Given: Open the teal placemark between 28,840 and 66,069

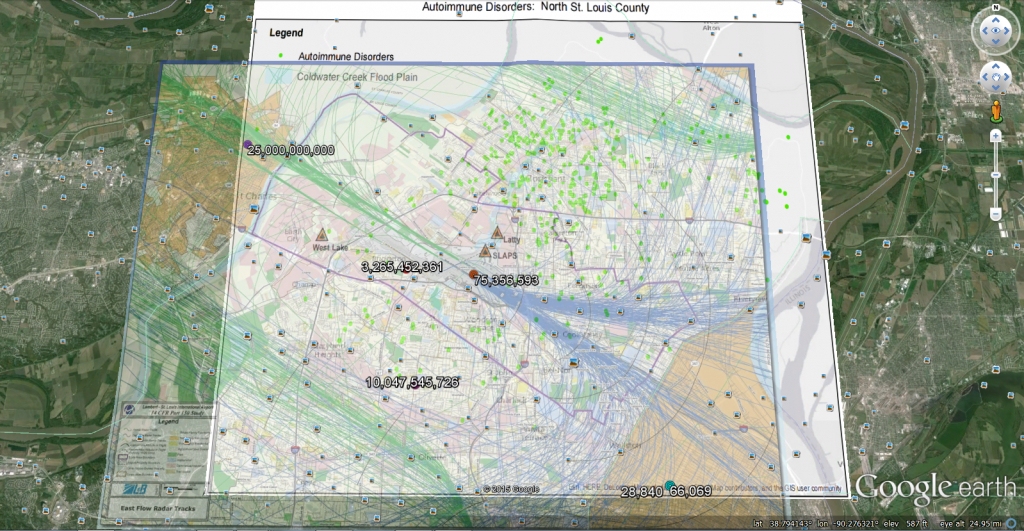Looking at the screenshot, I should coord(669,485).
